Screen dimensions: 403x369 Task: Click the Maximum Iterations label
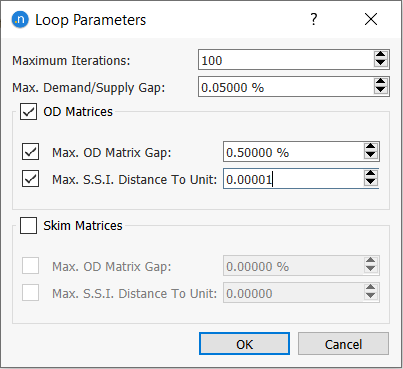[x=71, y=61]
